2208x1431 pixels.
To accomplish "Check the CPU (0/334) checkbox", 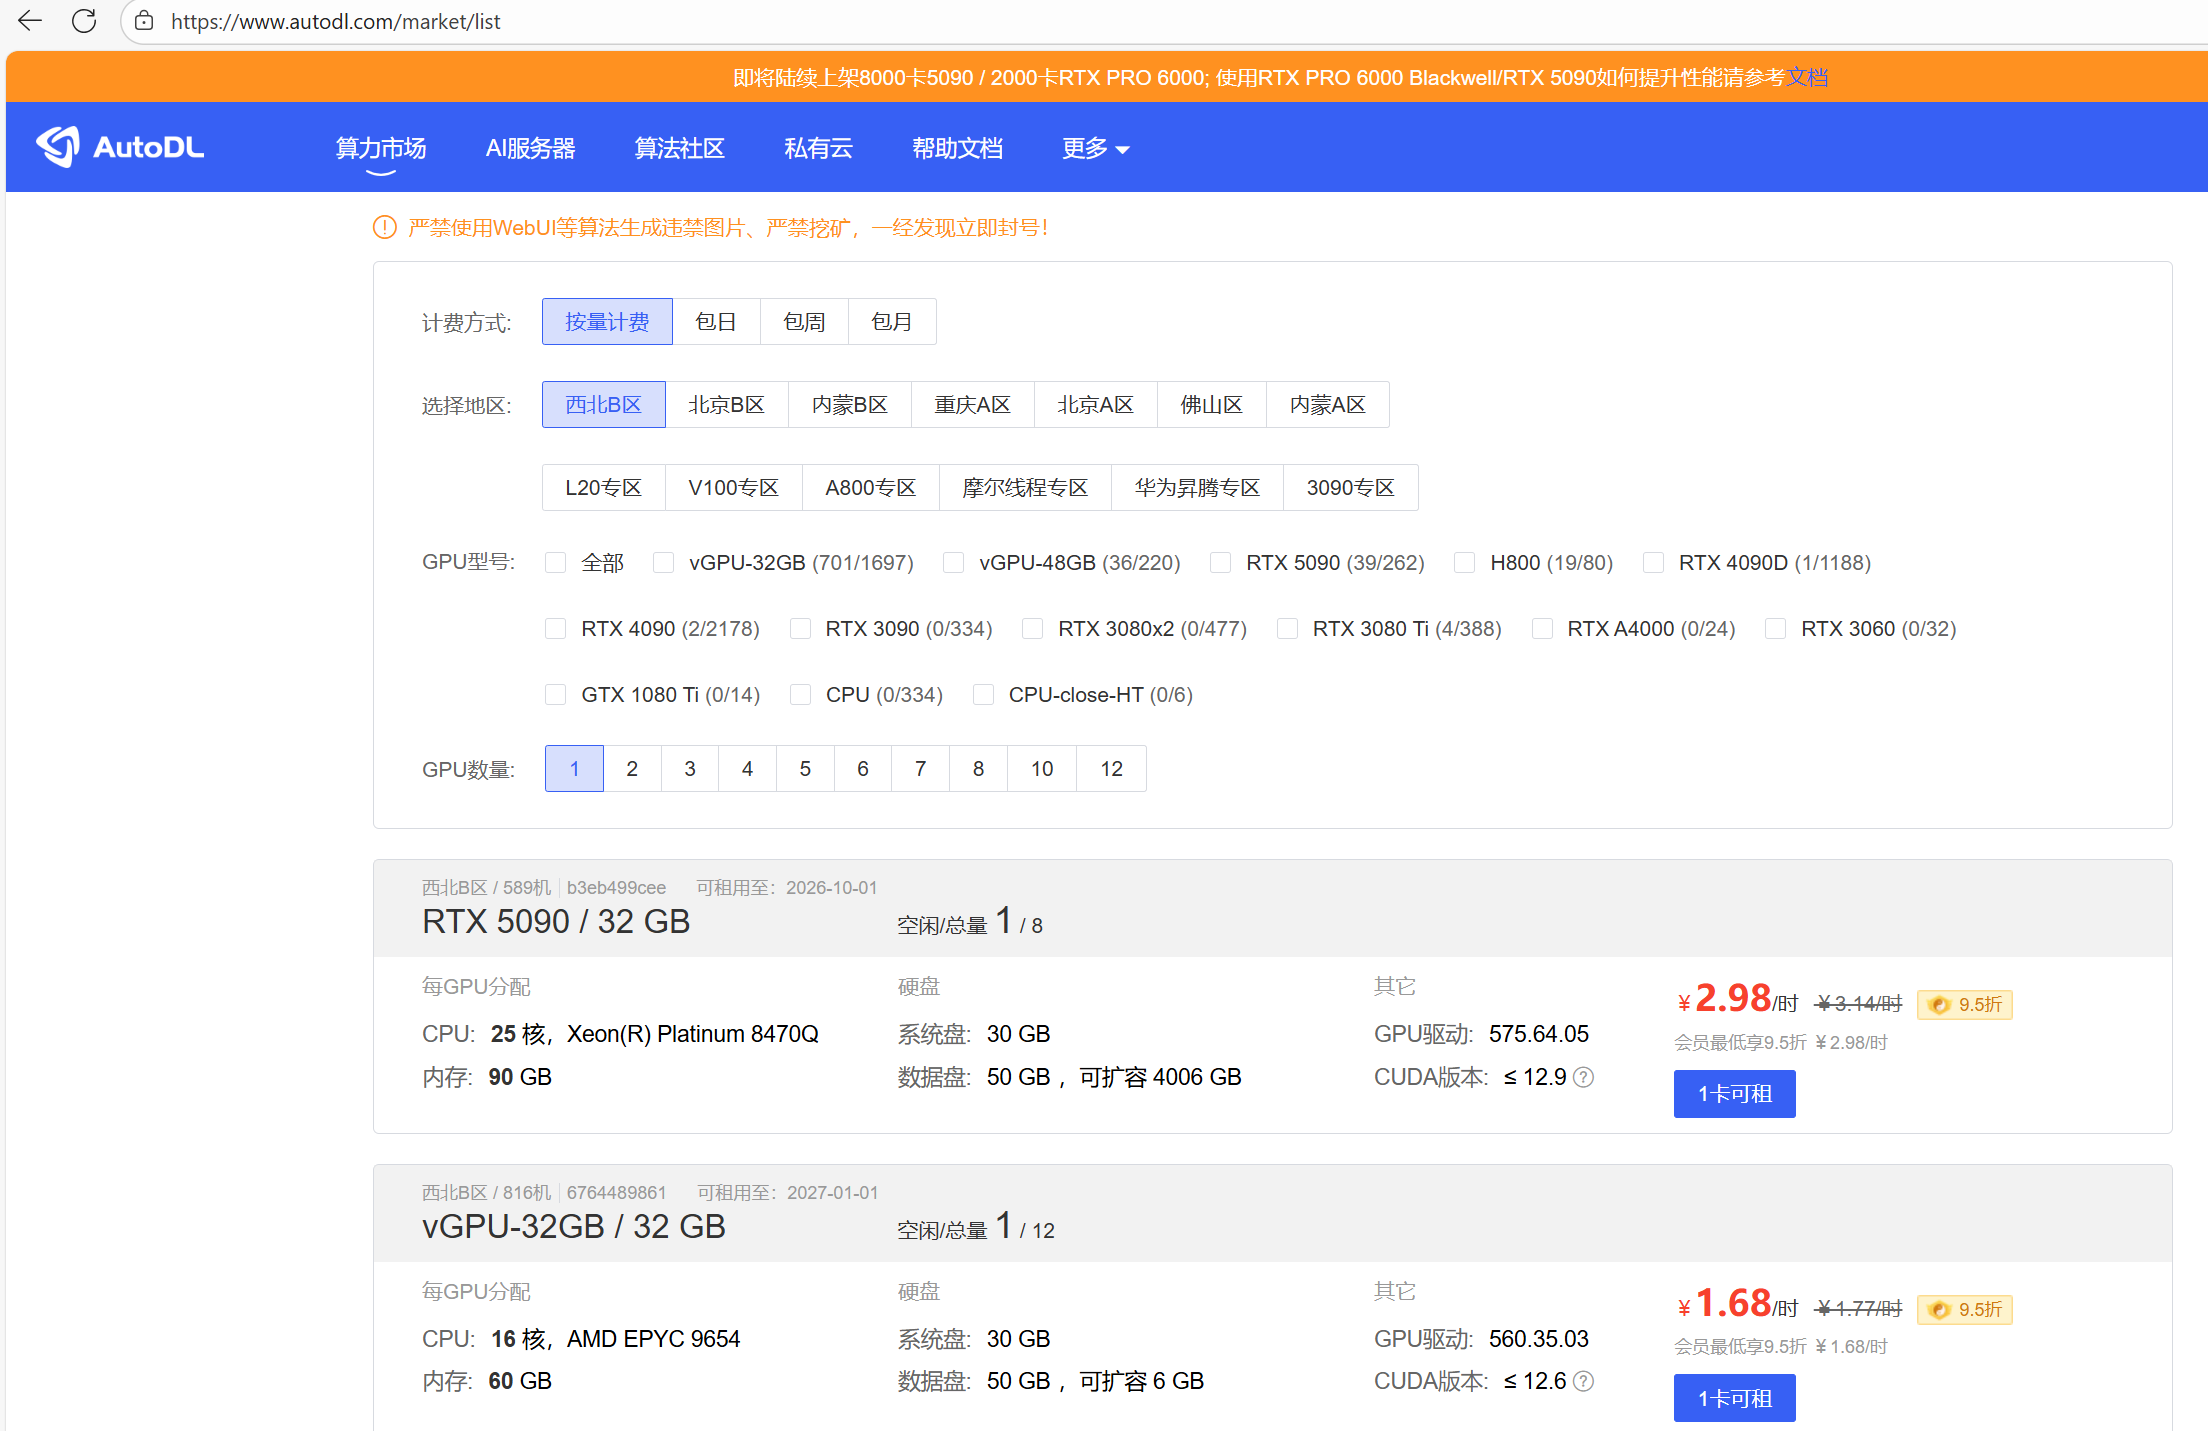I will coord(800,695).
